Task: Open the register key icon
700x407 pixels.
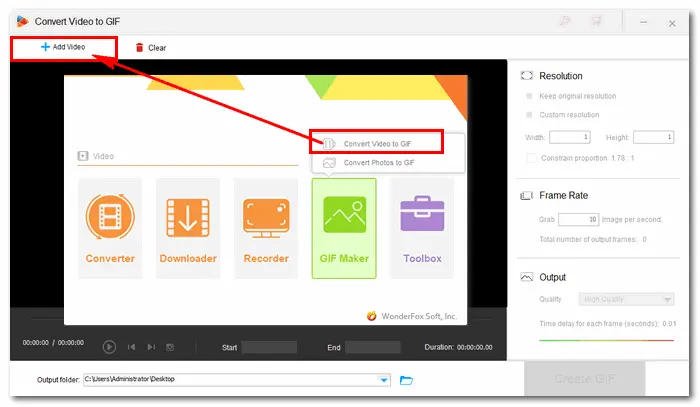Action: 565,21
